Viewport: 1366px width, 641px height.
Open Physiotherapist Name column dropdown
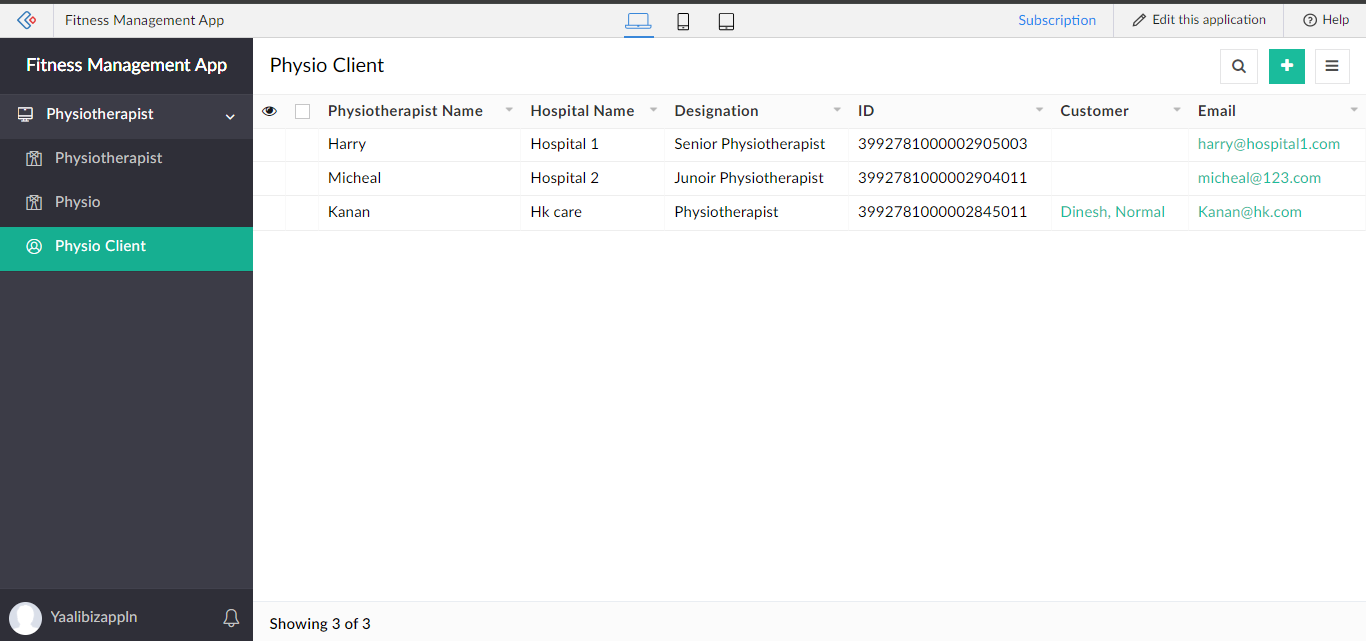(509, 110)
